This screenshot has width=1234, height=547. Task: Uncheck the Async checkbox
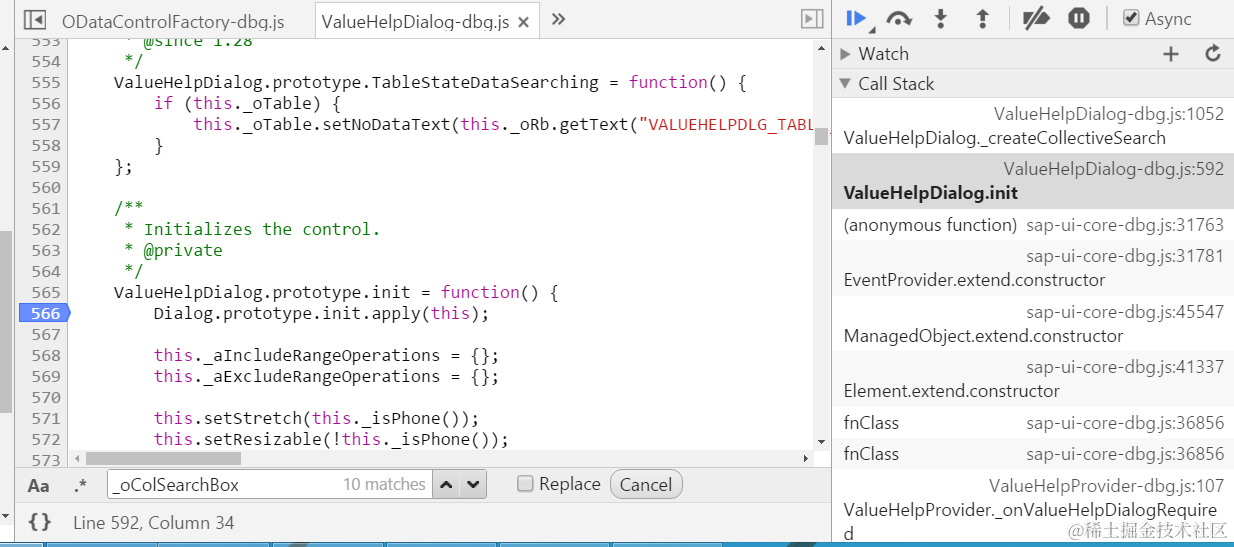point(1131,18)
